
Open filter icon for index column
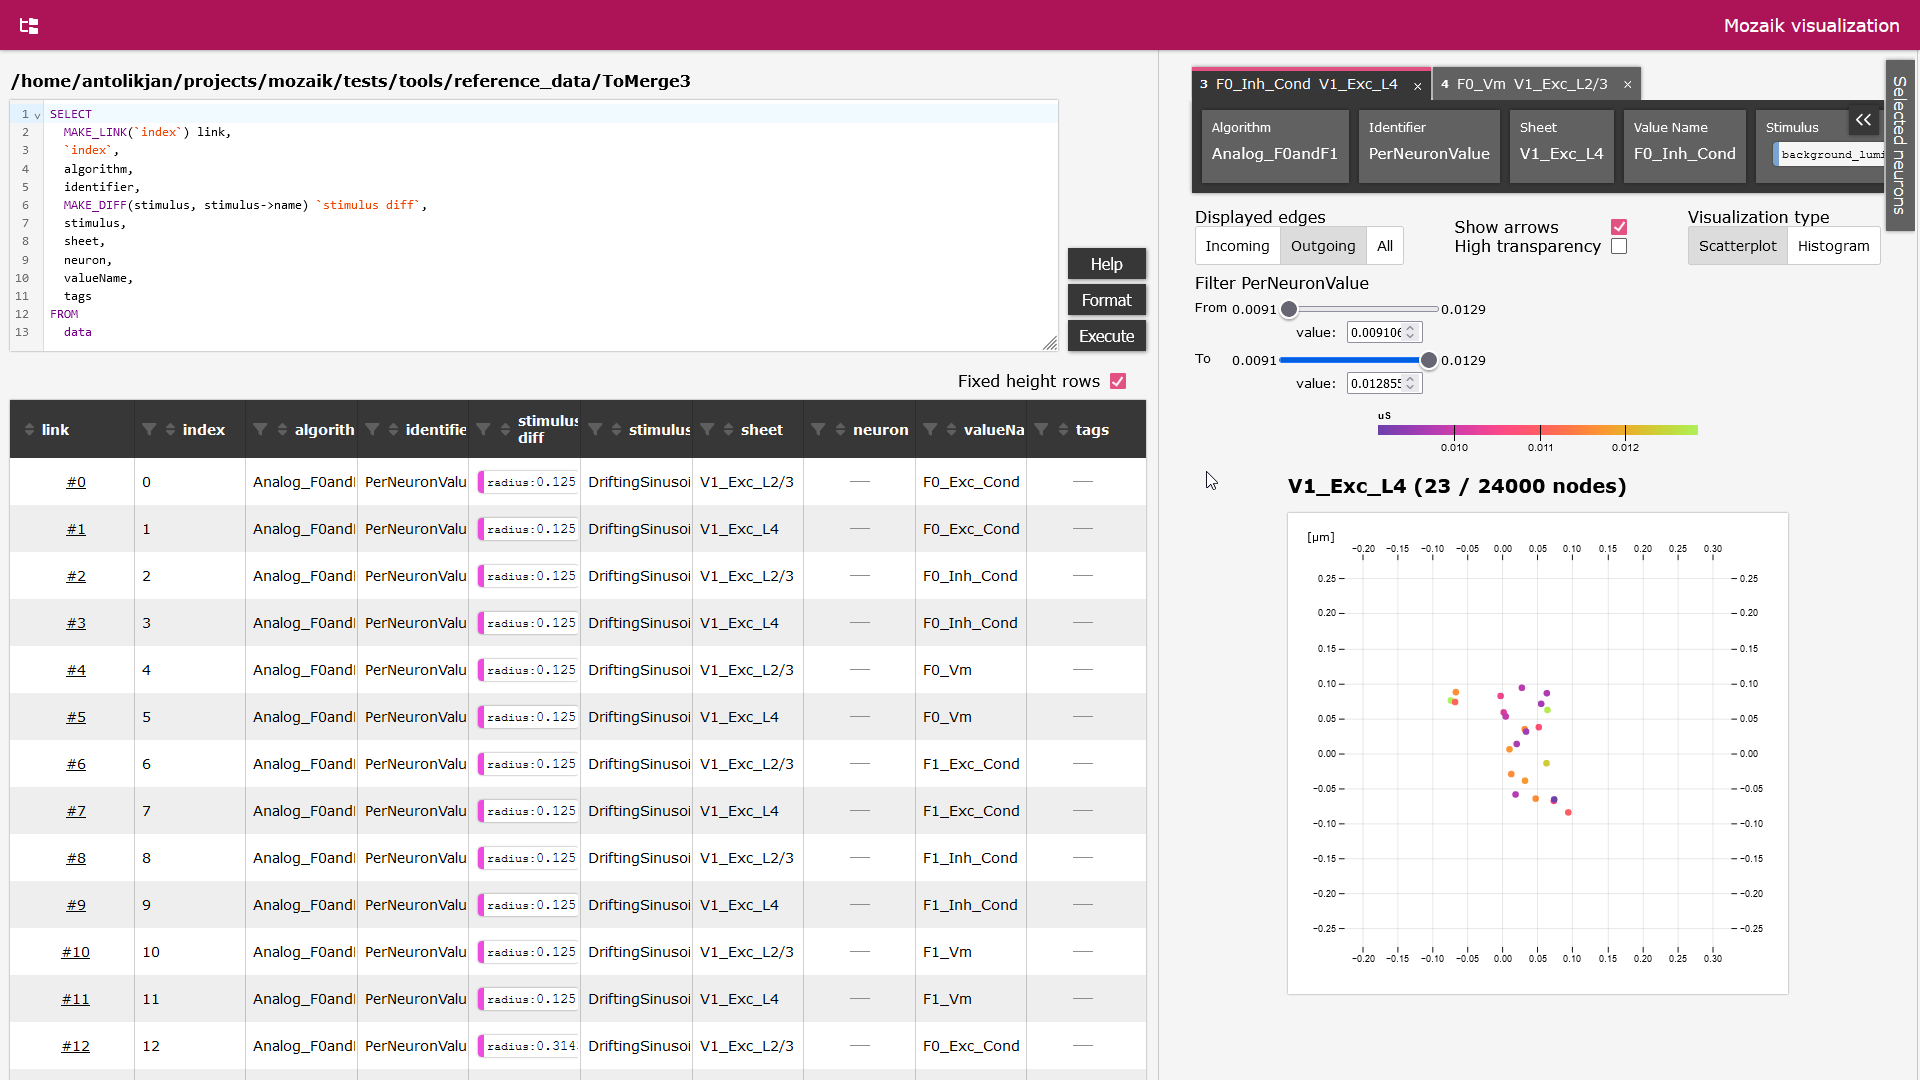tap(149, 430)
